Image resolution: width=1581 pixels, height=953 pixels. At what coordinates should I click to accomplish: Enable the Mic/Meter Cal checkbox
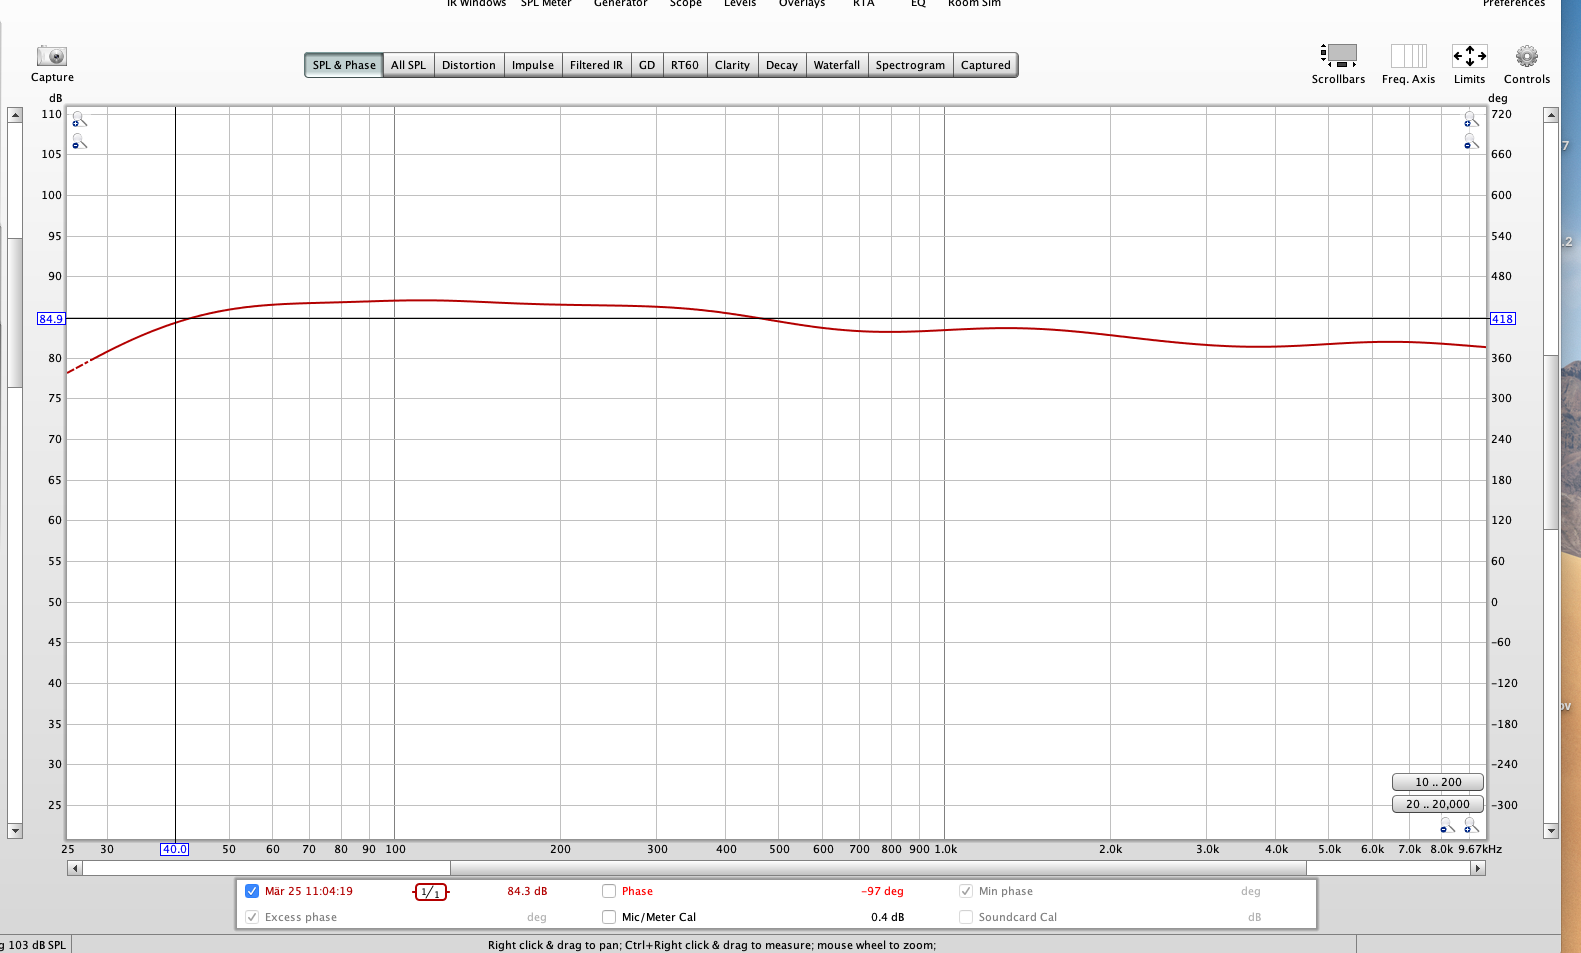[x=609, y=917]
